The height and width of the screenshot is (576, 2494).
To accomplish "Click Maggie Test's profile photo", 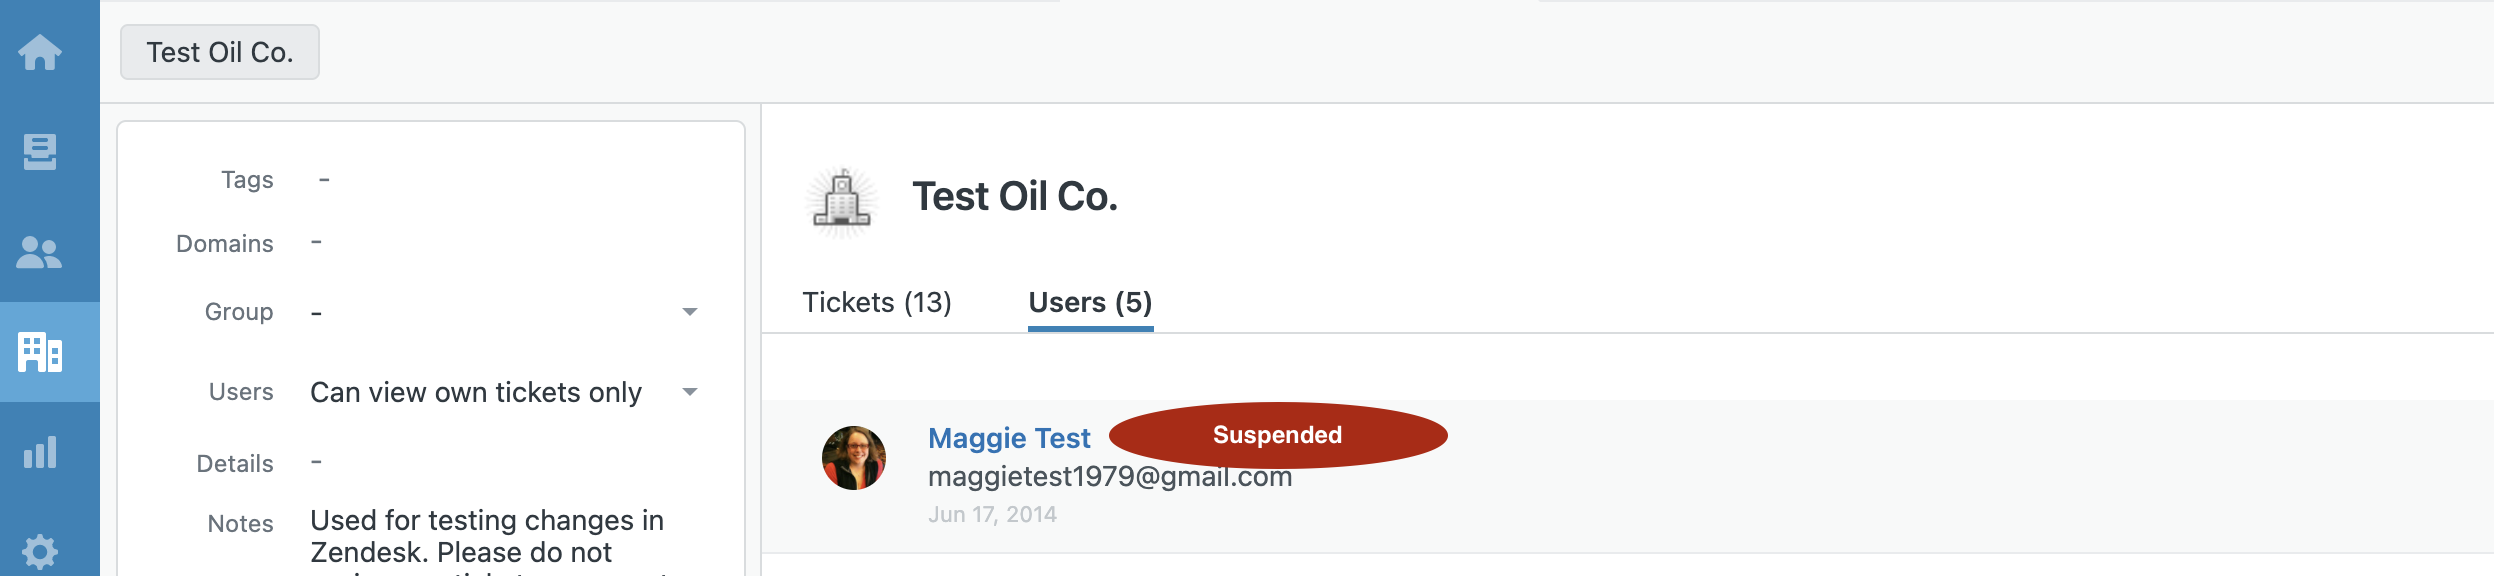I will click(x=853, y=458).
